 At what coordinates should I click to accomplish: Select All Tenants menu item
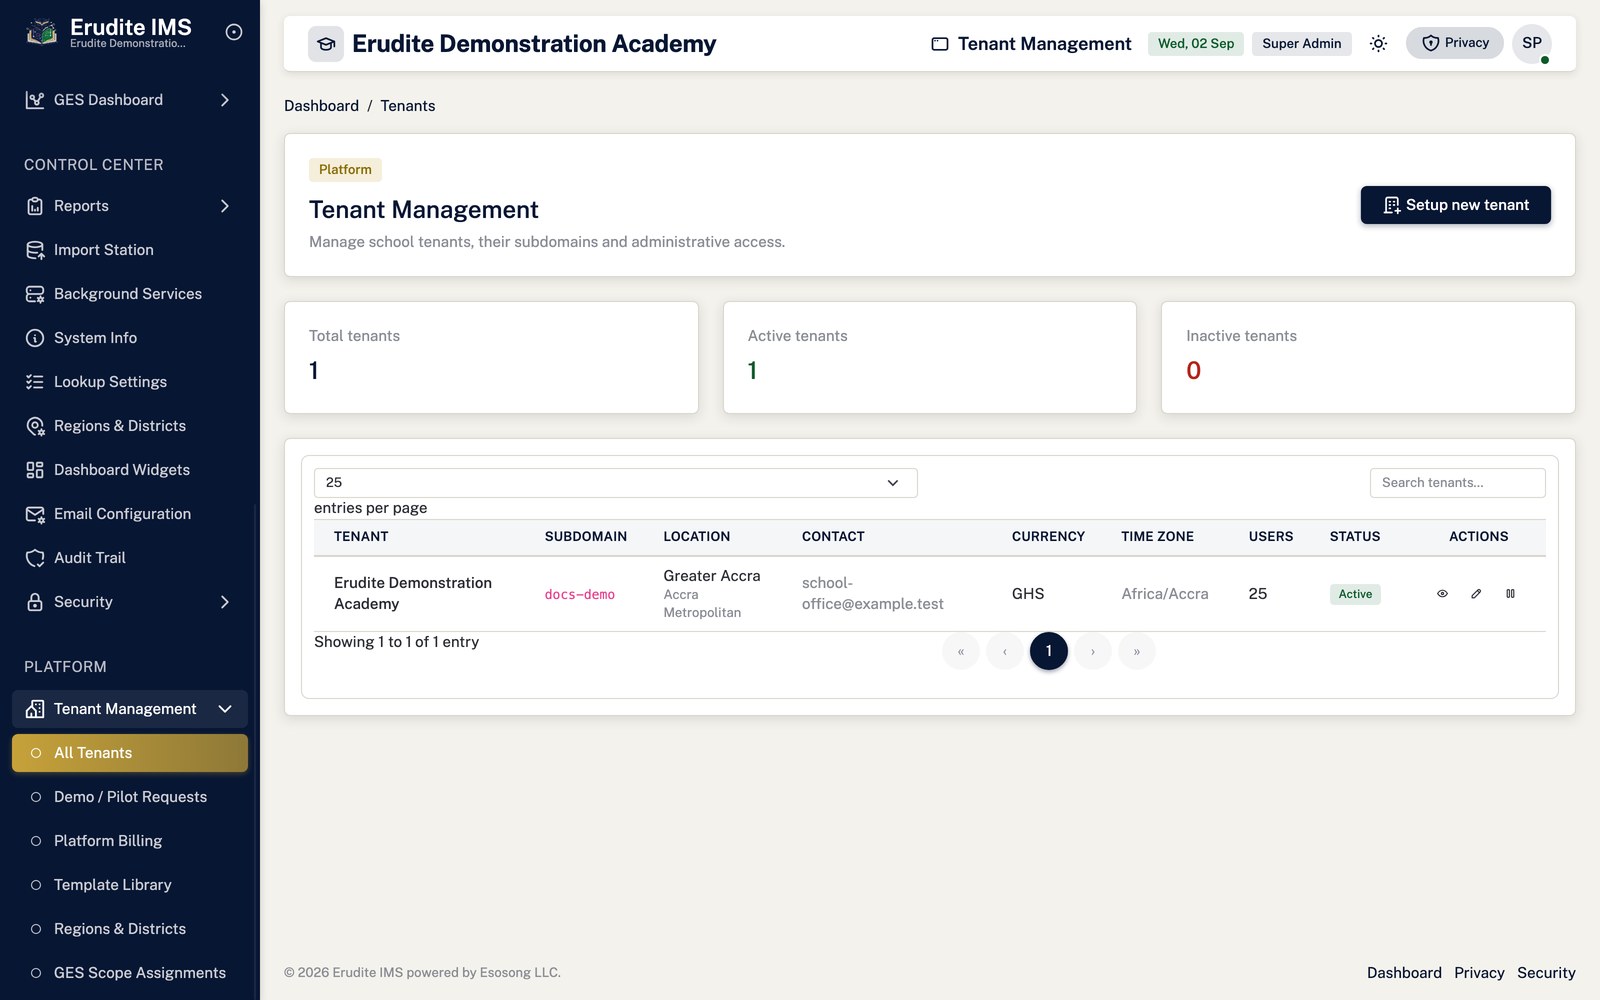(130, 753)
